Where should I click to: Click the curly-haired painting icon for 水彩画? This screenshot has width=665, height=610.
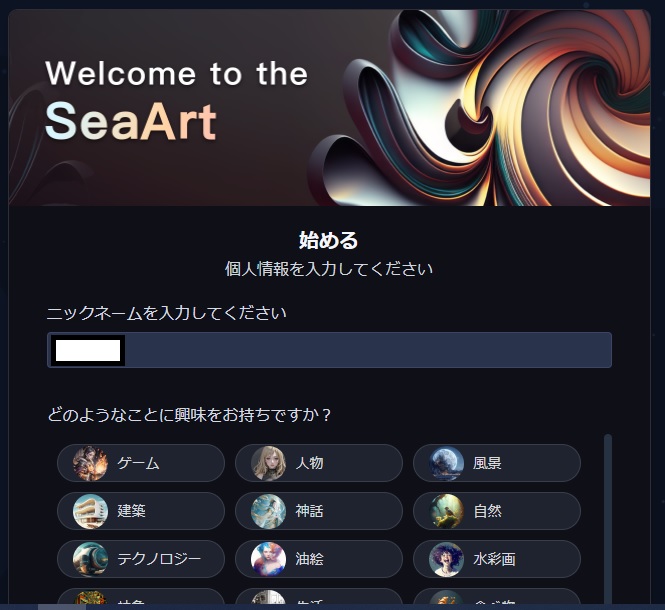446,559
